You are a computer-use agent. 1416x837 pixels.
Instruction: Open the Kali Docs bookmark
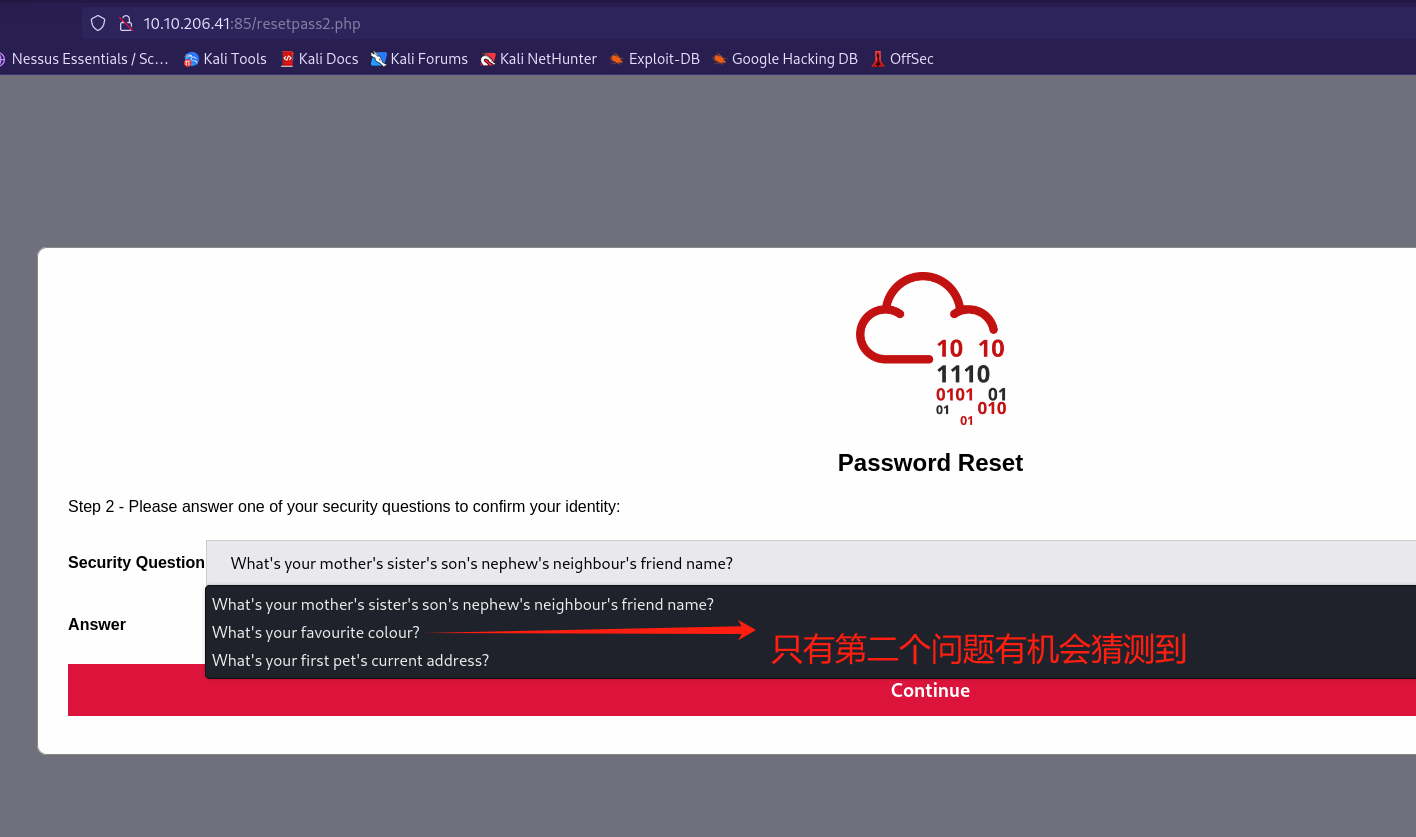point(319,59)
